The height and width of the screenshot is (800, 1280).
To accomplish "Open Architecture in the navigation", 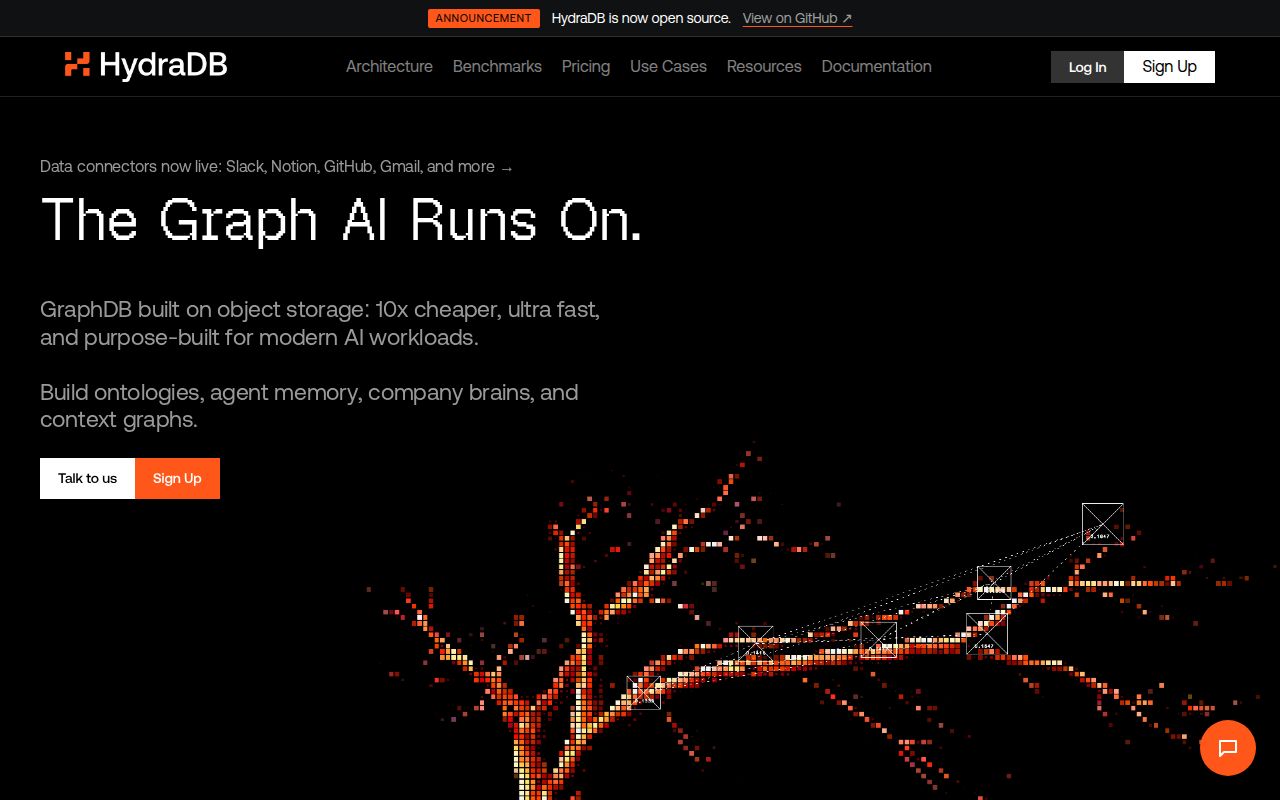I will (389, 66).
